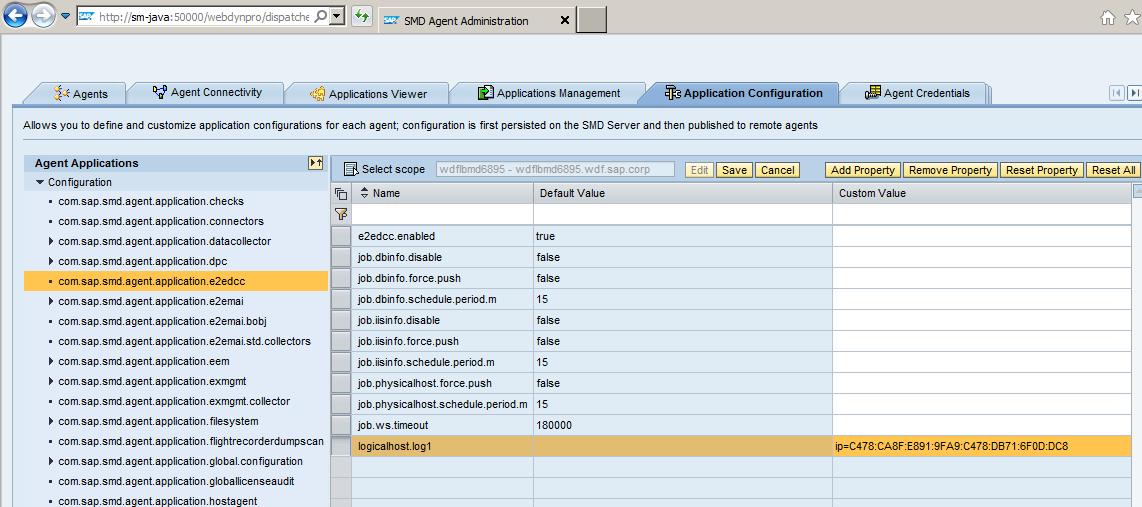The height and width of the screenshot is (507, 1142).
Task: Click the Reset All button
Action: pyautogui.click(x=1114, y=170)
